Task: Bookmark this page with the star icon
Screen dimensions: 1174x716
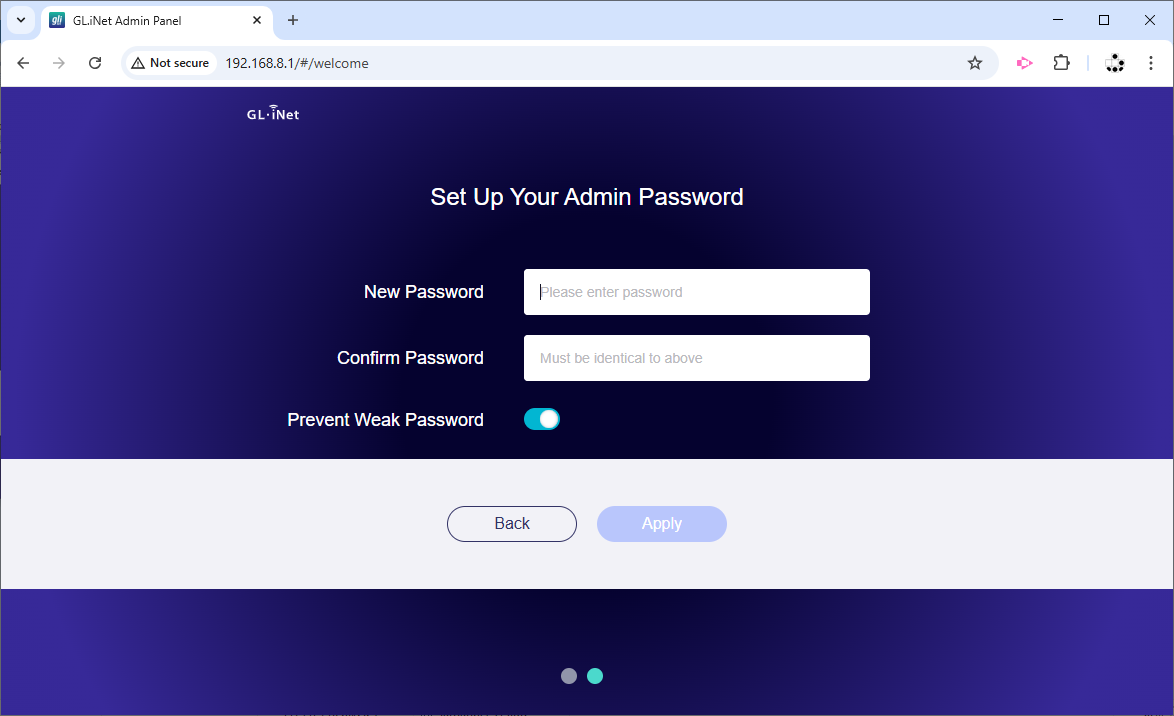Action: coord(975,63)
